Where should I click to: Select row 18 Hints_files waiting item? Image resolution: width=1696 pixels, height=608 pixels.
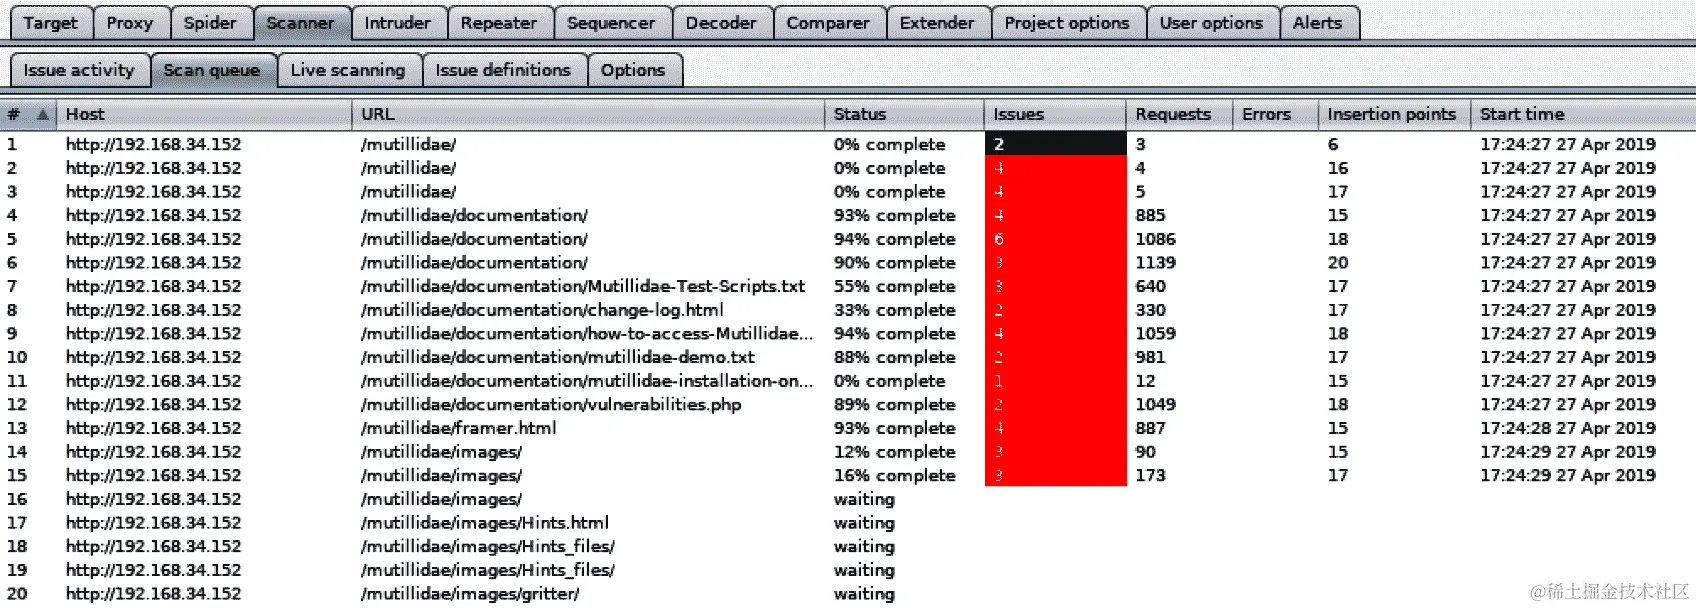pyautogui.click(x=848, y=546)
